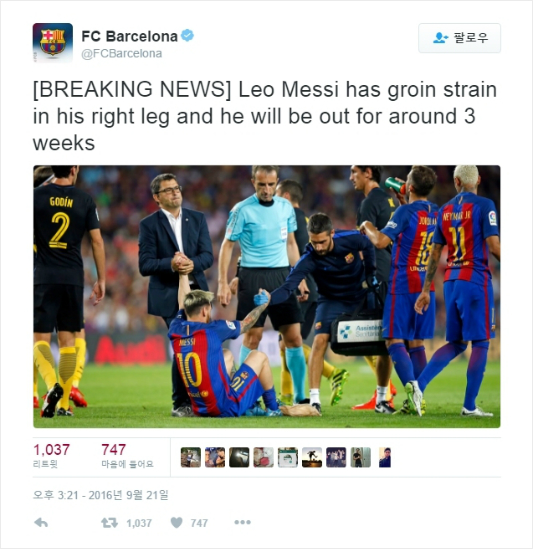The image size is (533, 549).
Task: Open the three-dot more options menu
Action: pos(242,522)
